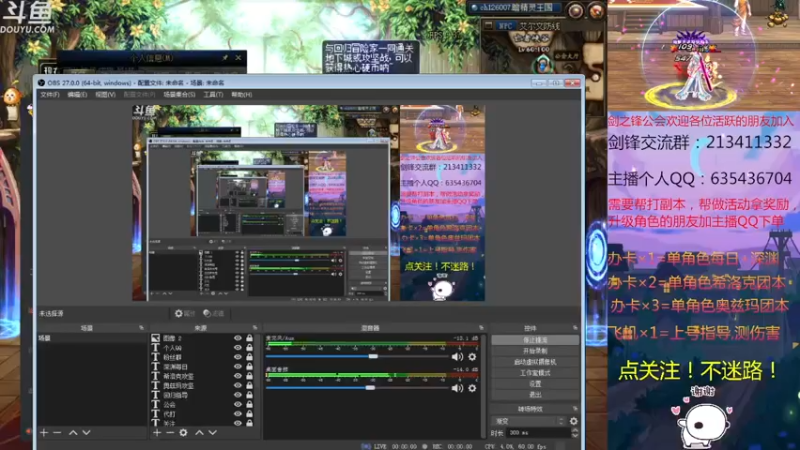This screenshot has width=800, height=450.
Task: Open the 视图(V) menu
Action: [x=105, y=94]
